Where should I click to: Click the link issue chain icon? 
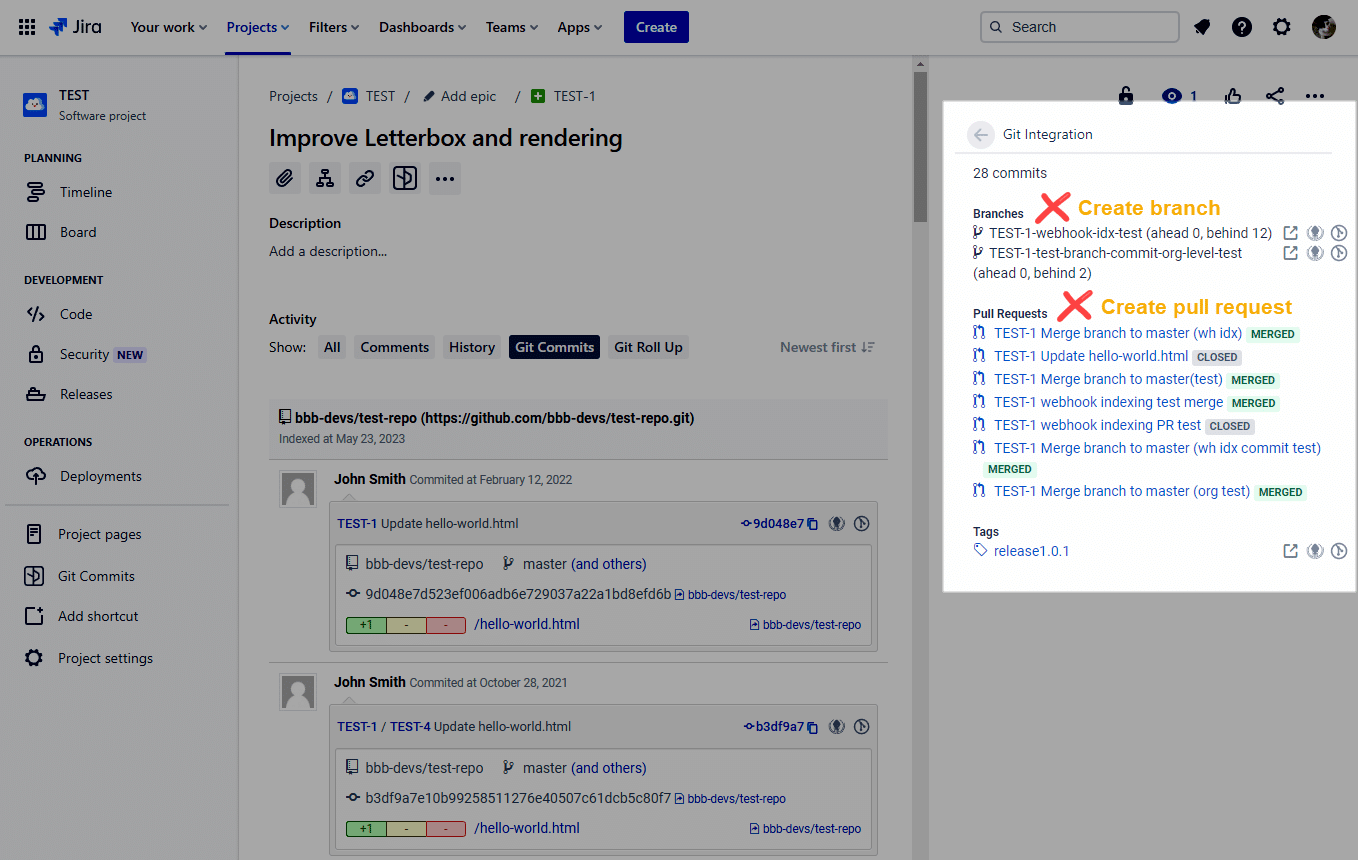(x=365, y=179)
